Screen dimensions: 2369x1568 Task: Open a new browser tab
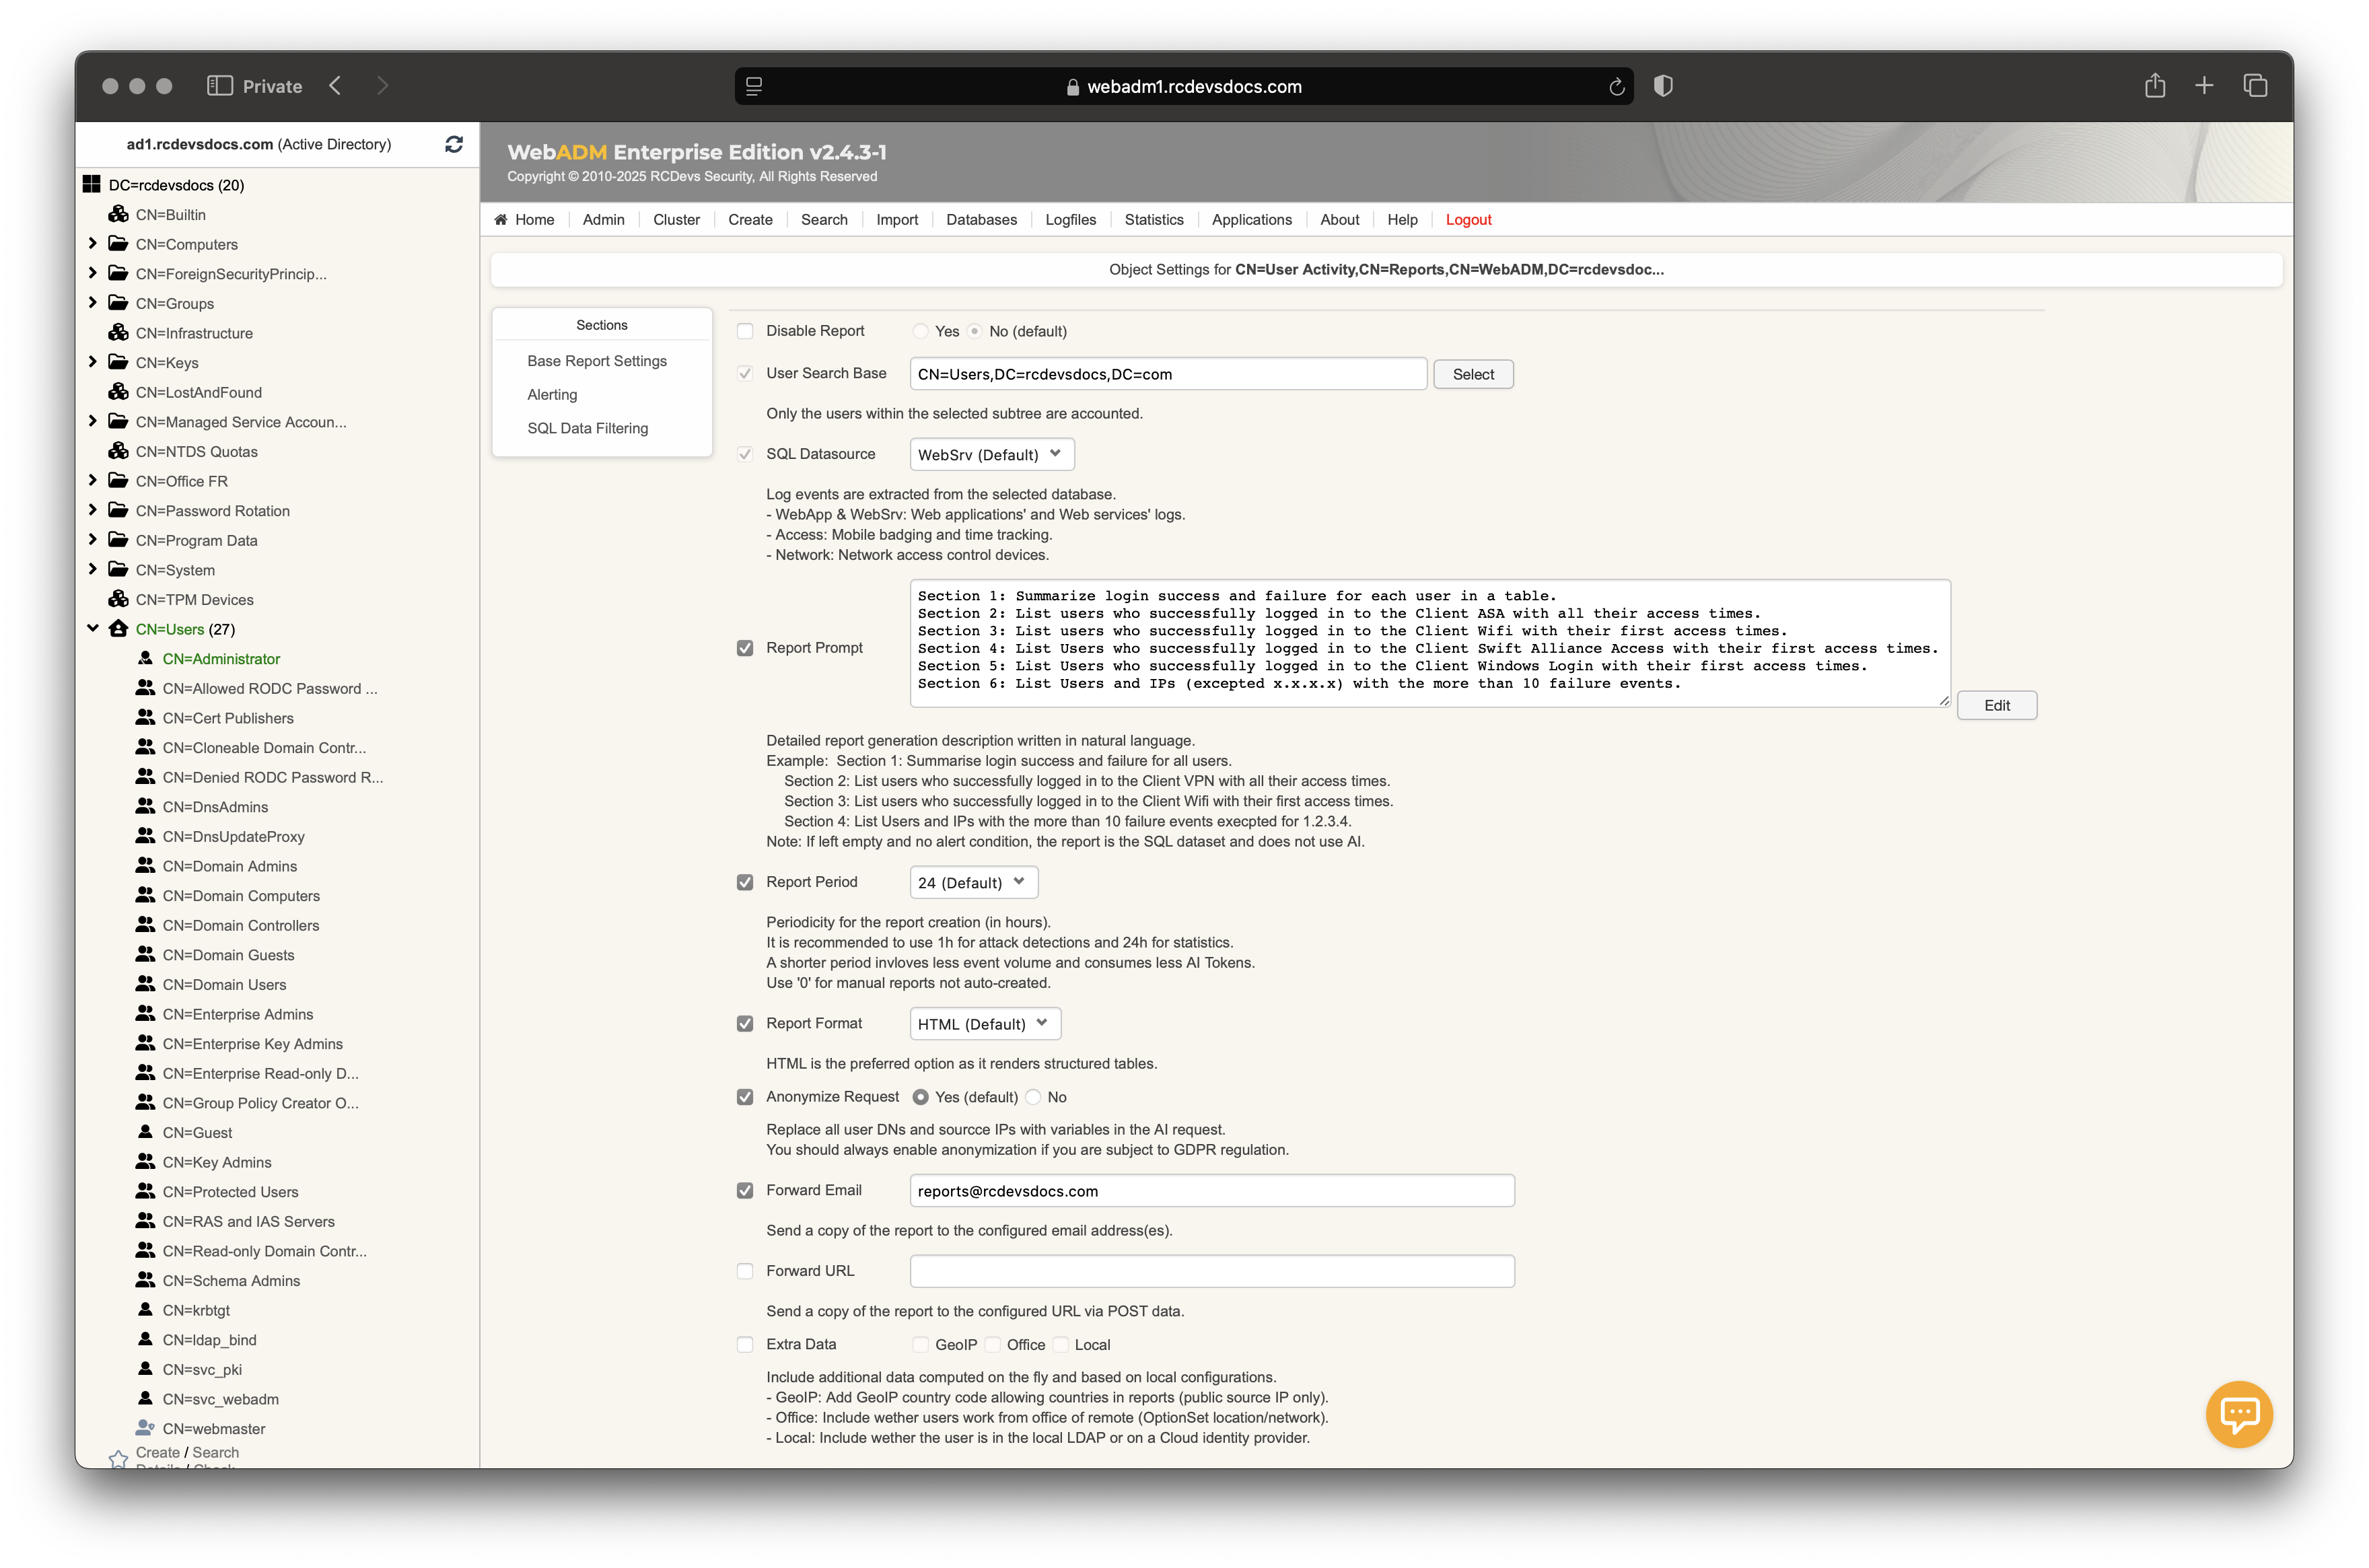(2204, 86)
